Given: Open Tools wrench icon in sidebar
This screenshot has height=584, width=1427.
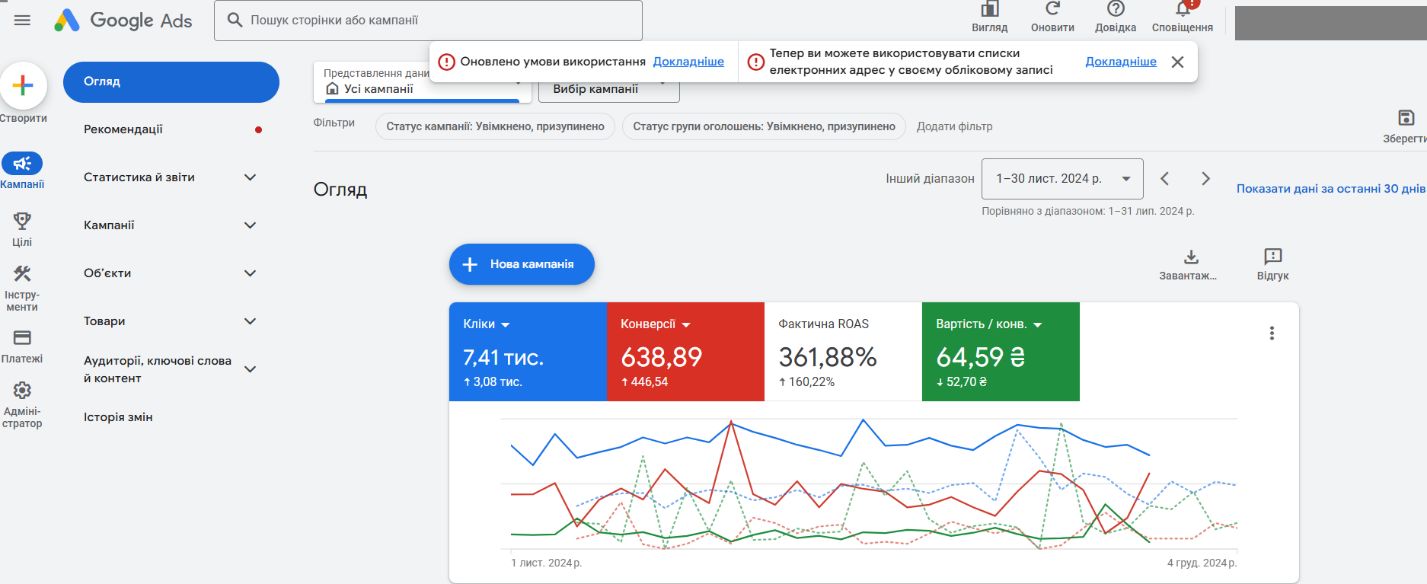Looking at the screenshot, I should tap(22, 274).
